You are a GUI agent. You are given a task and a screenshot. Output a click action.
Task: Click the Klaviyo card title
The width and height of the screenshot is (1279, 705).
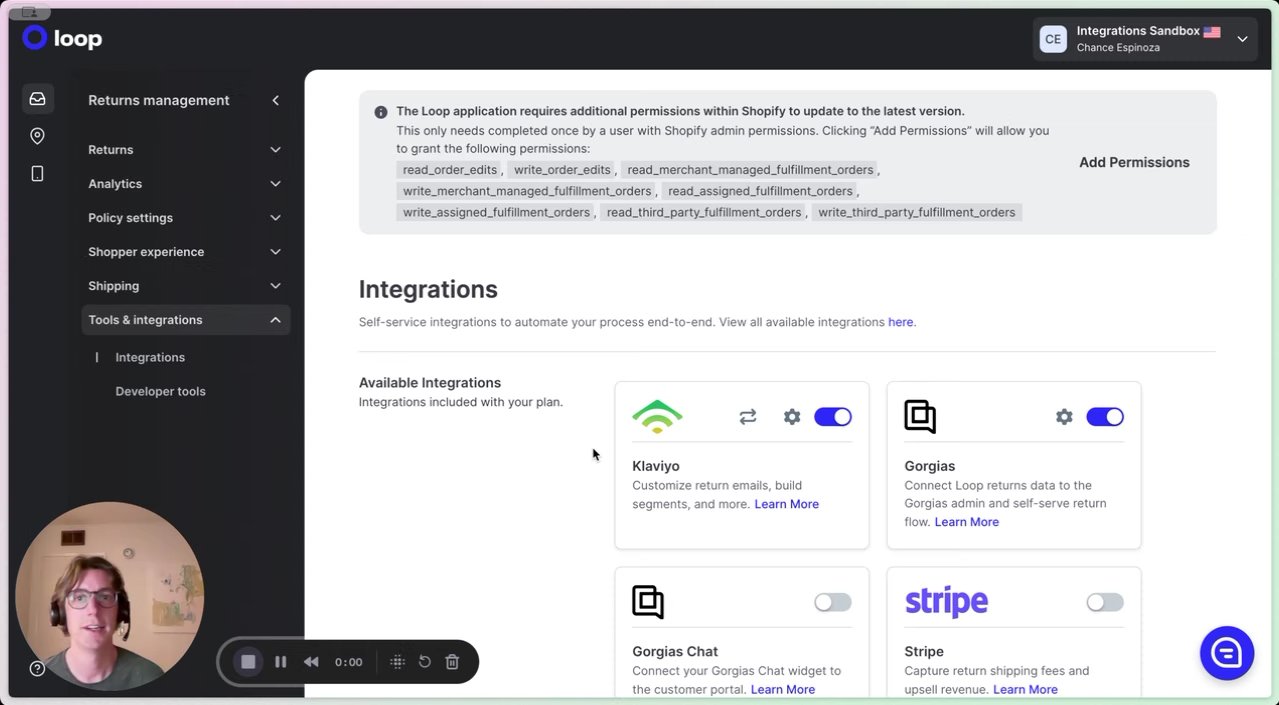tap(656, 466)
